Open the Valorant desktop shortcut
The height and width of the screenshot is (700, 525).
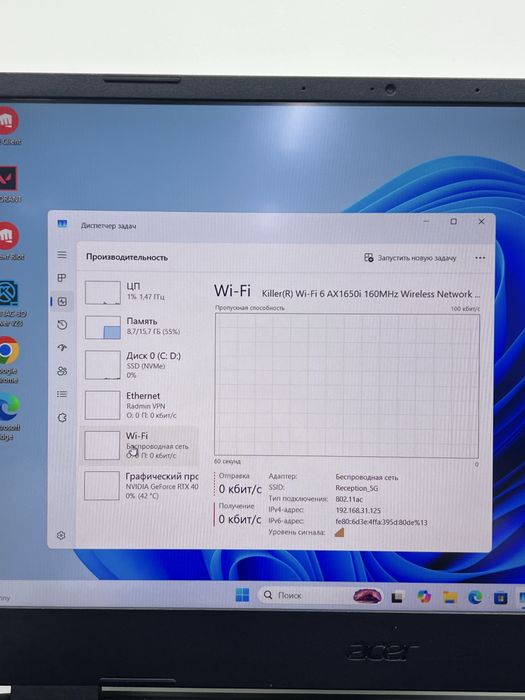9,183
